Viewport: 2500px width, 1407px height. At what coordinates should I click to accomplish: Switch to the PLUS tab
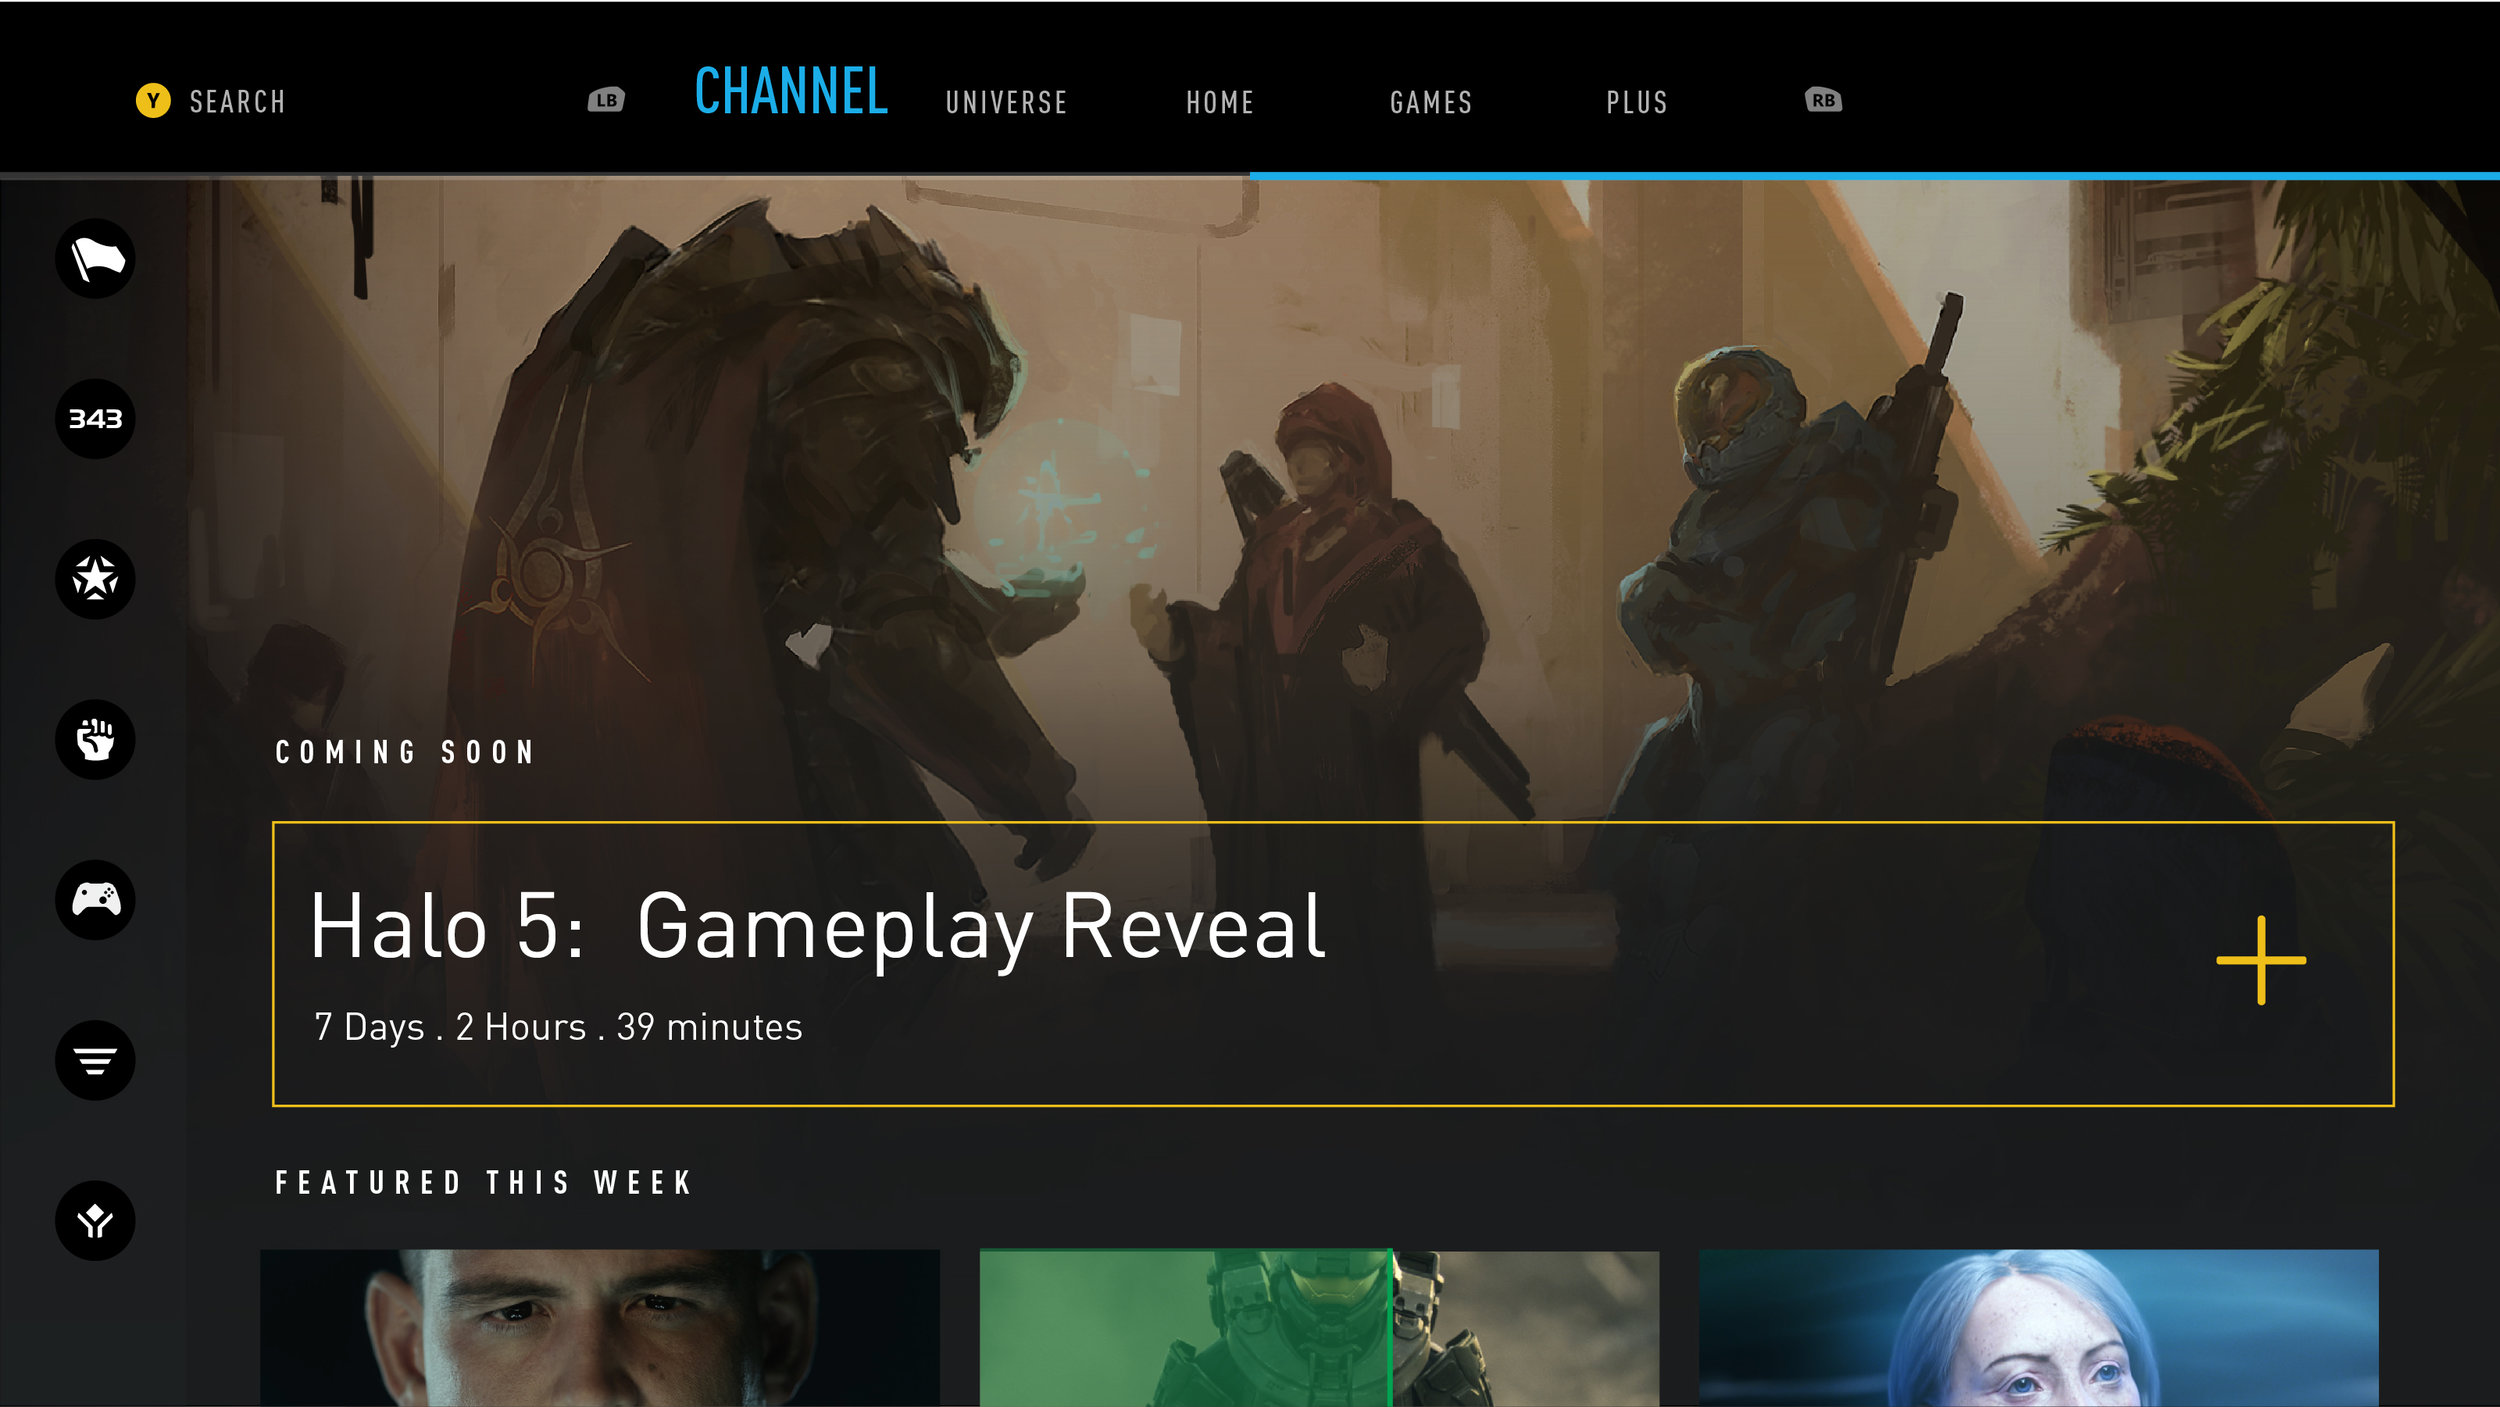coord(1637,102)
